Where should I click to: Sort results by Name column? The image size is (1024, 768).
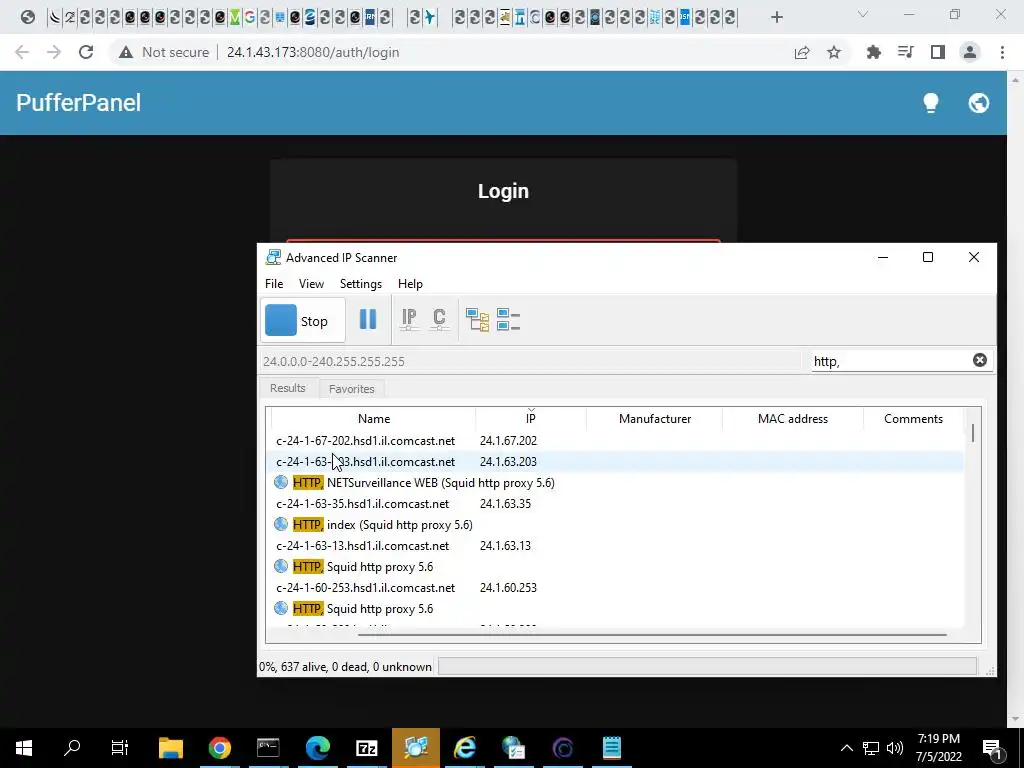pos(374,419)
